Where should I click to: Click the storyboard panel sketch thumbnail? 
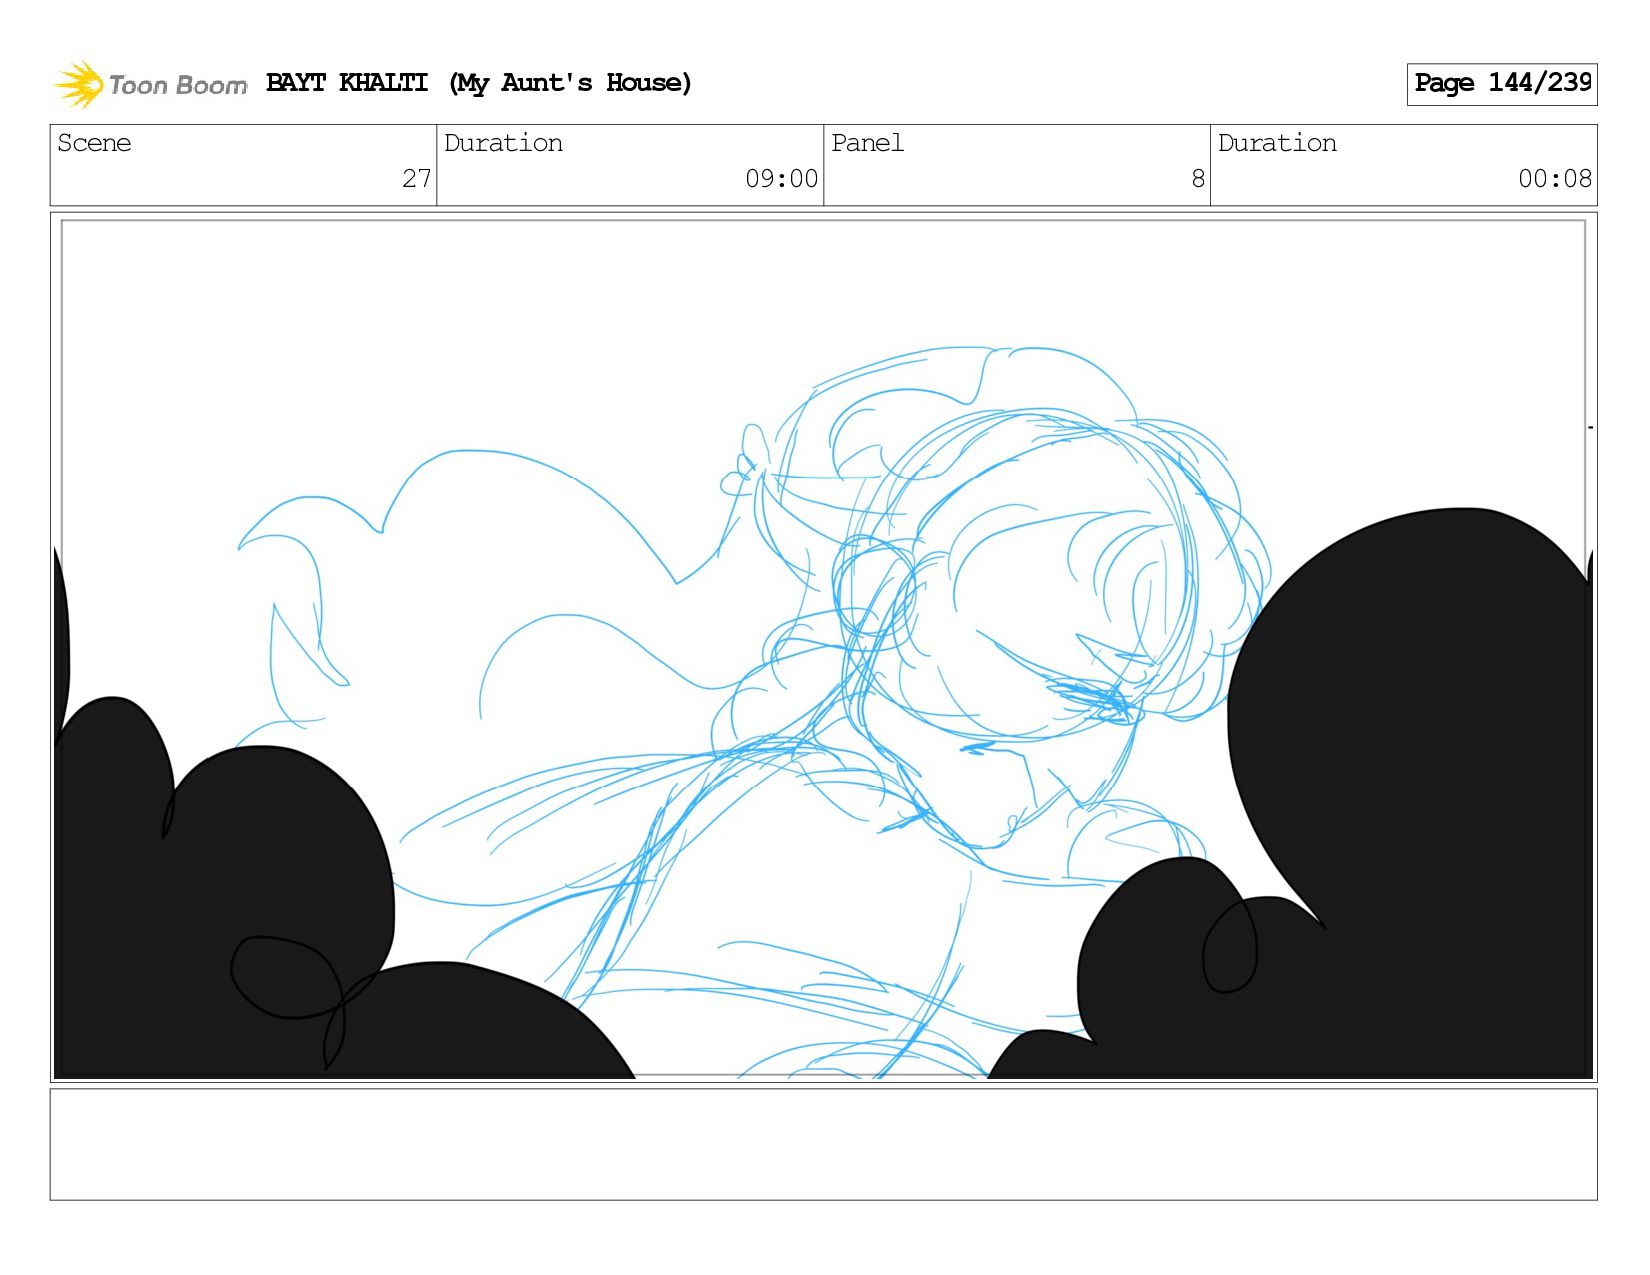coord(824,647)
